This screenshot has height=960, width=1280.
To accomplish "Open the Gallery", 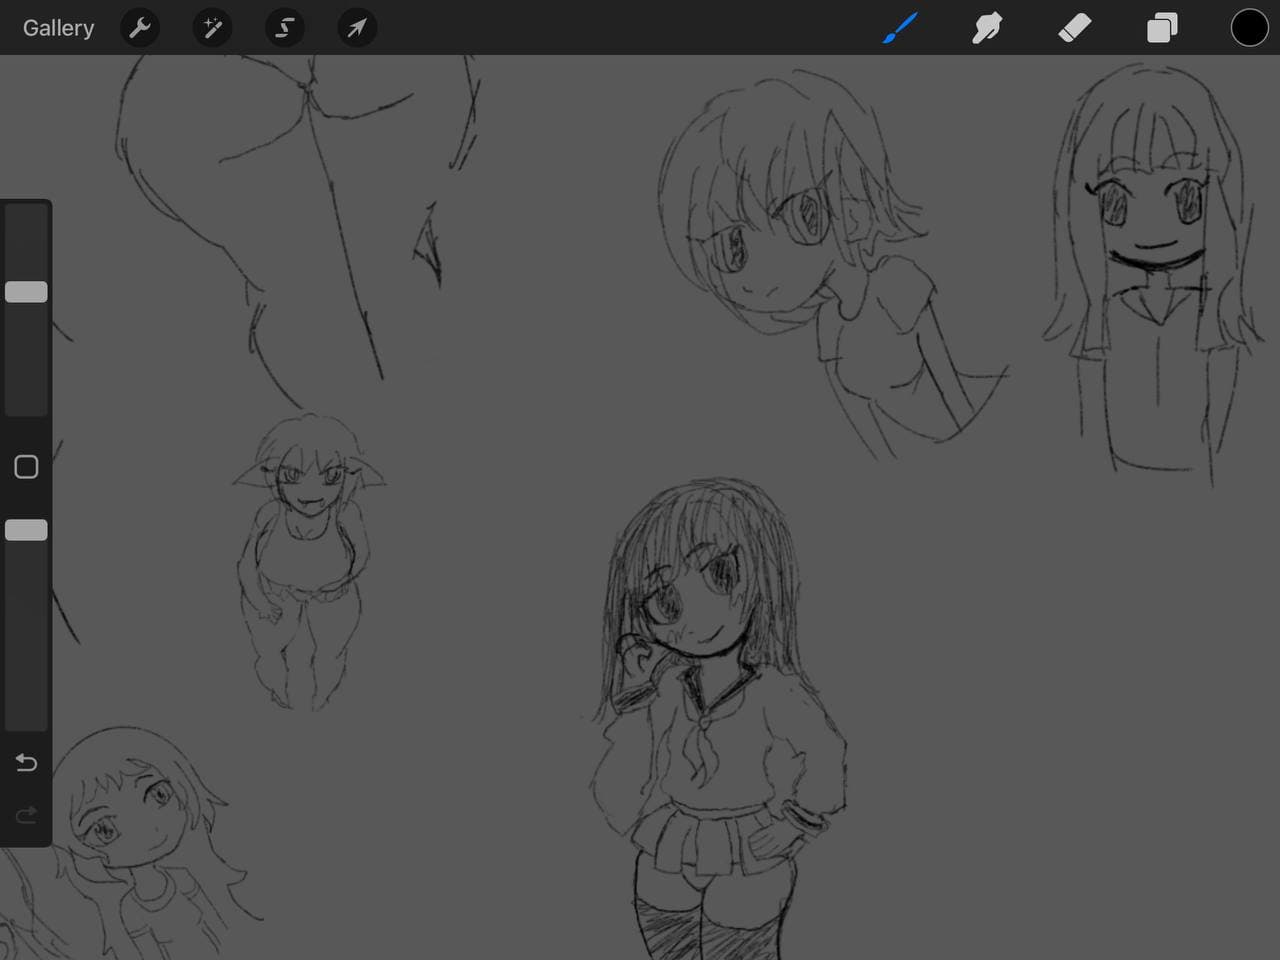I will tap(58, 28).
